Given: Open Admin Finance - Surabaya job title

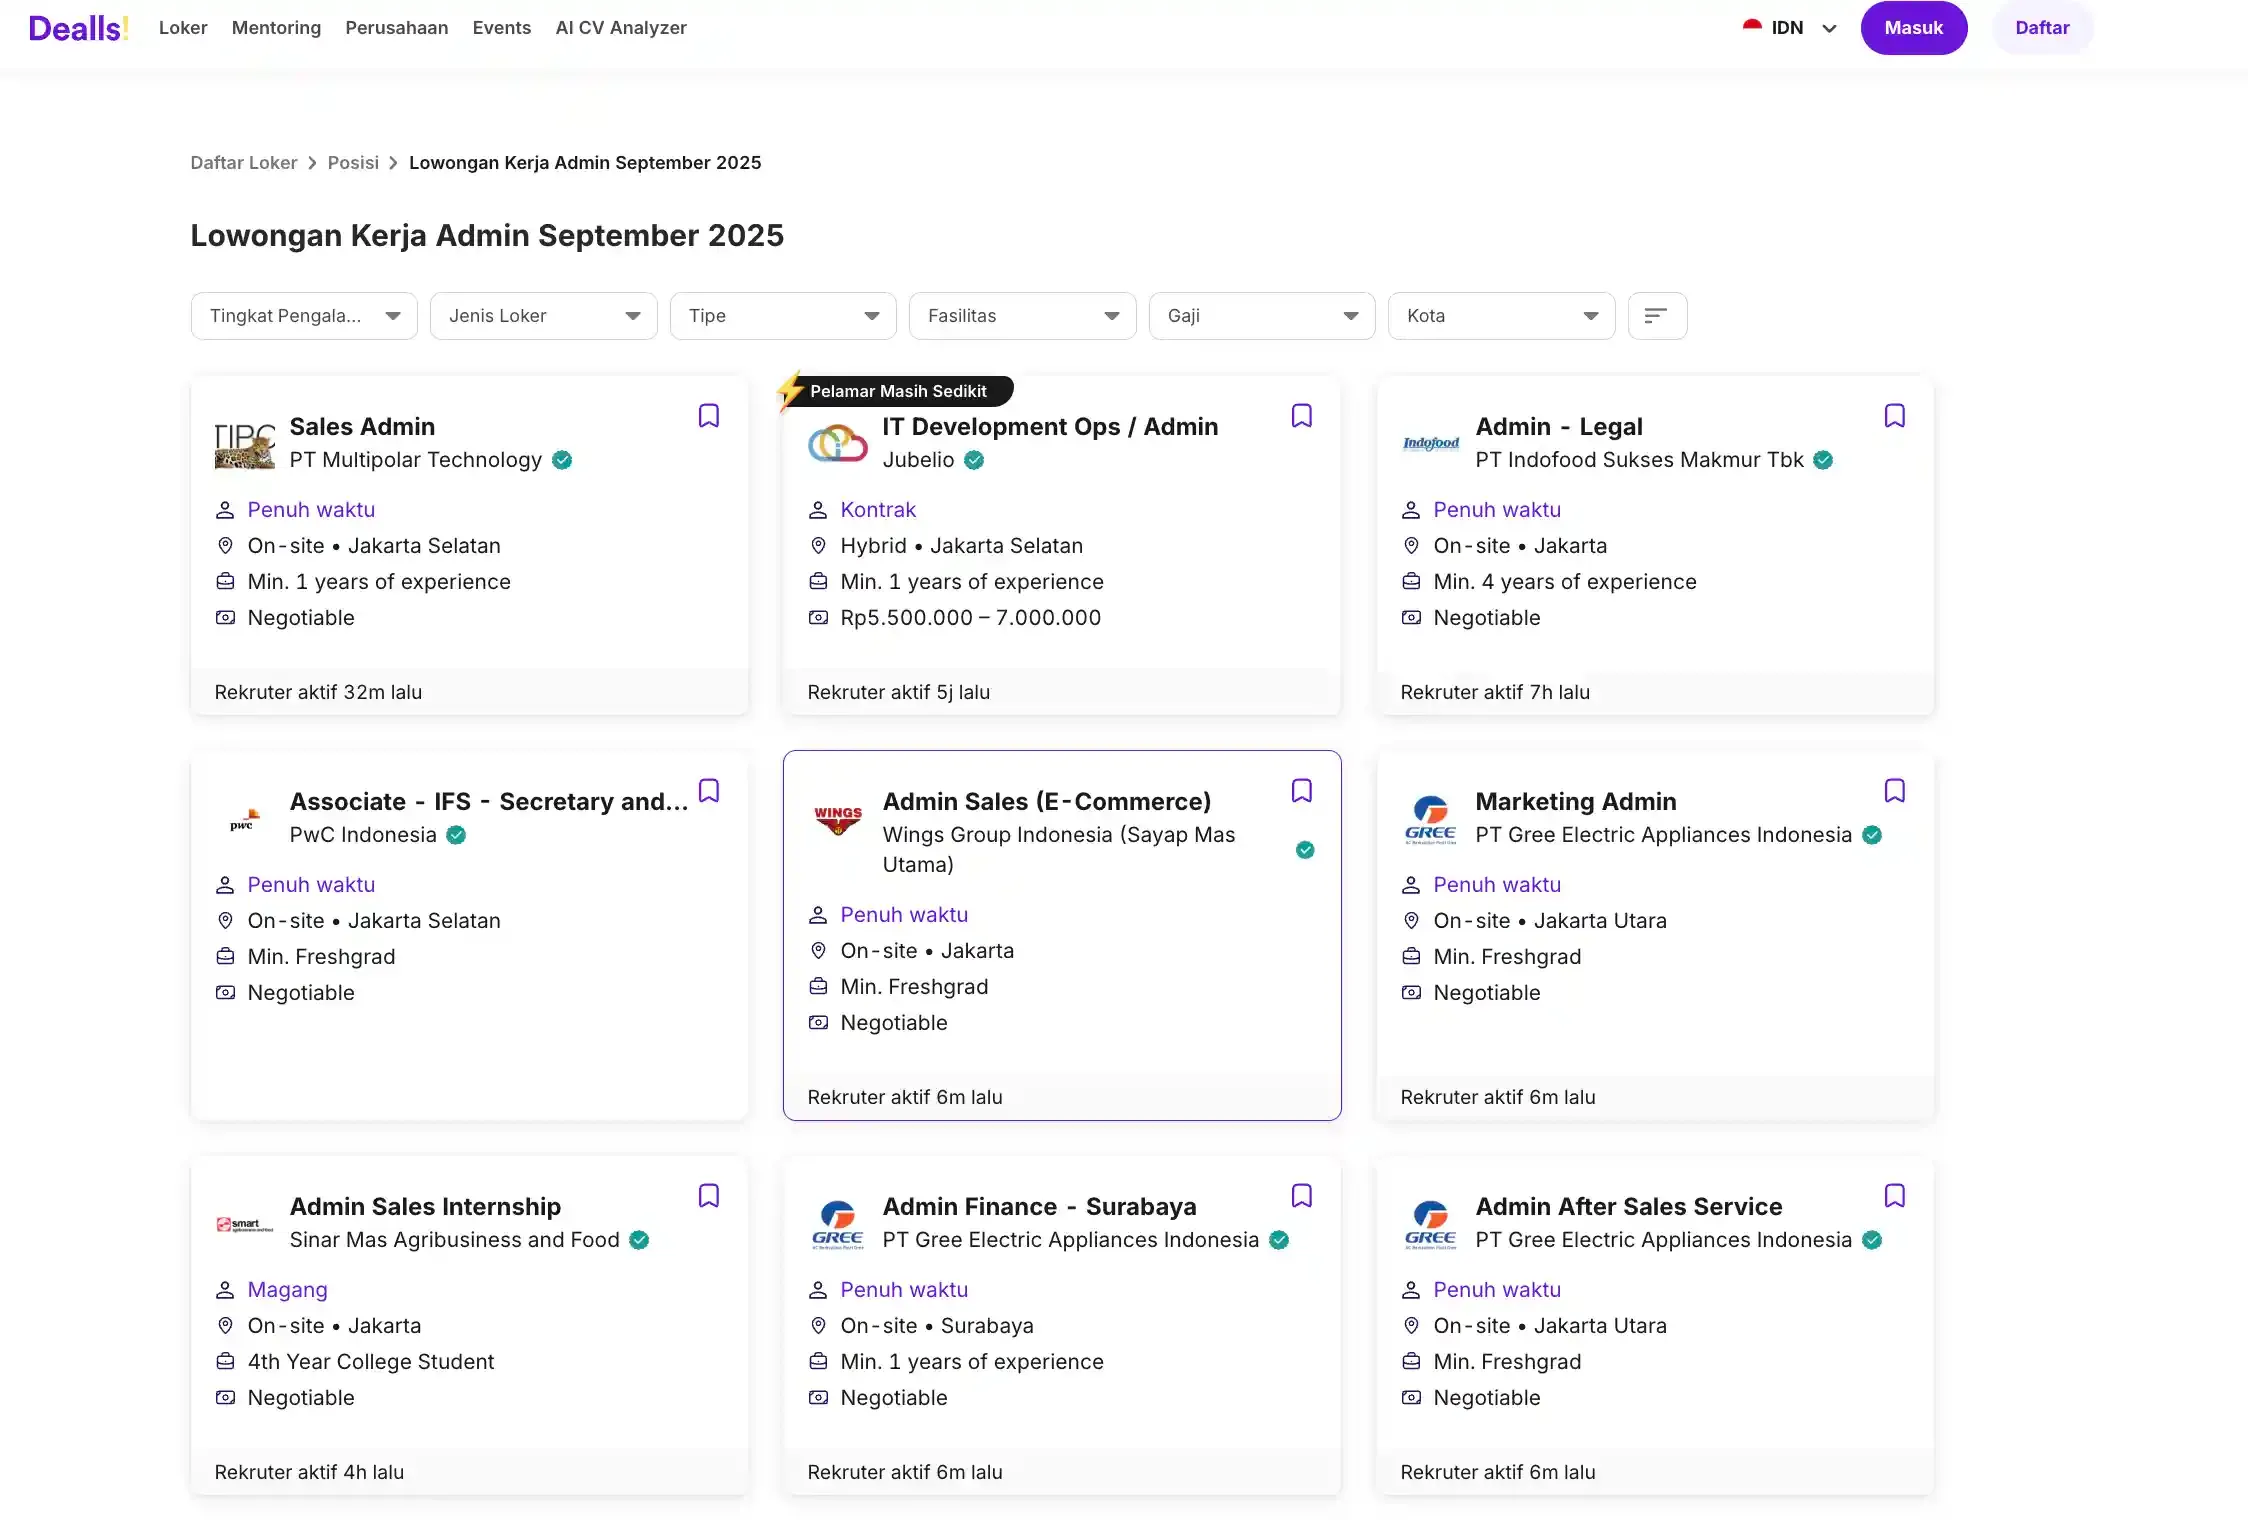Looking at the screenshot, I should tap(1039, 1207).
